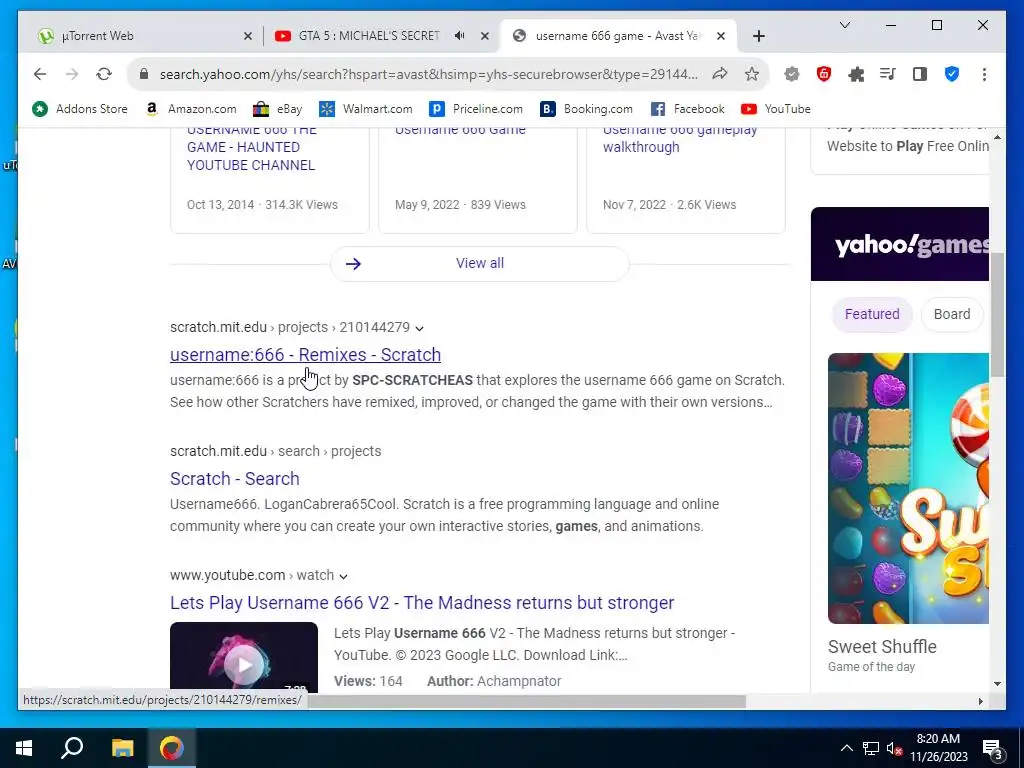1024x768 pixels.
Task: Switch to GTA 5 Michael's Secret tab
Action: click(369, 36)
